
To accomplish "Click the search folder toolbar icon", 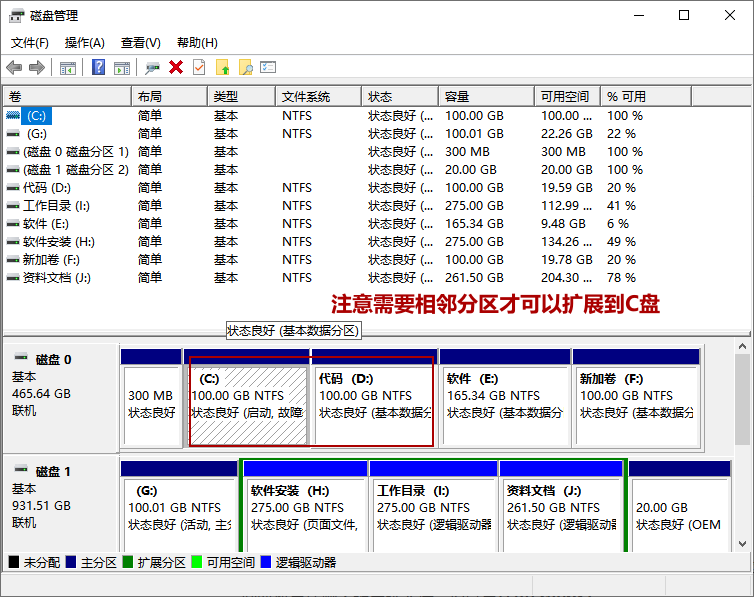I will click(246, 67).
